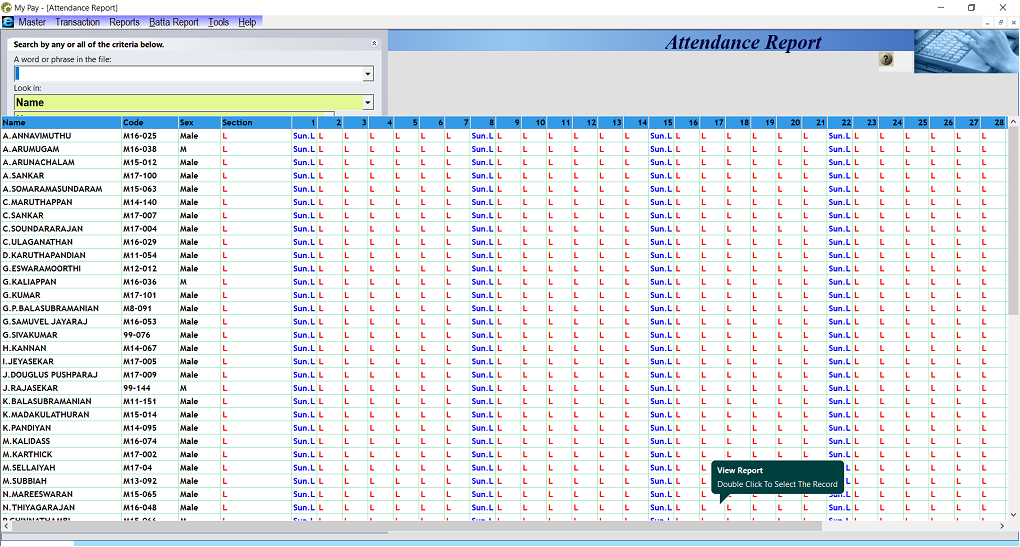This screenshot has width=1020, height=547.
Task: Click the help question mark icon
Action: click(886, 60)
